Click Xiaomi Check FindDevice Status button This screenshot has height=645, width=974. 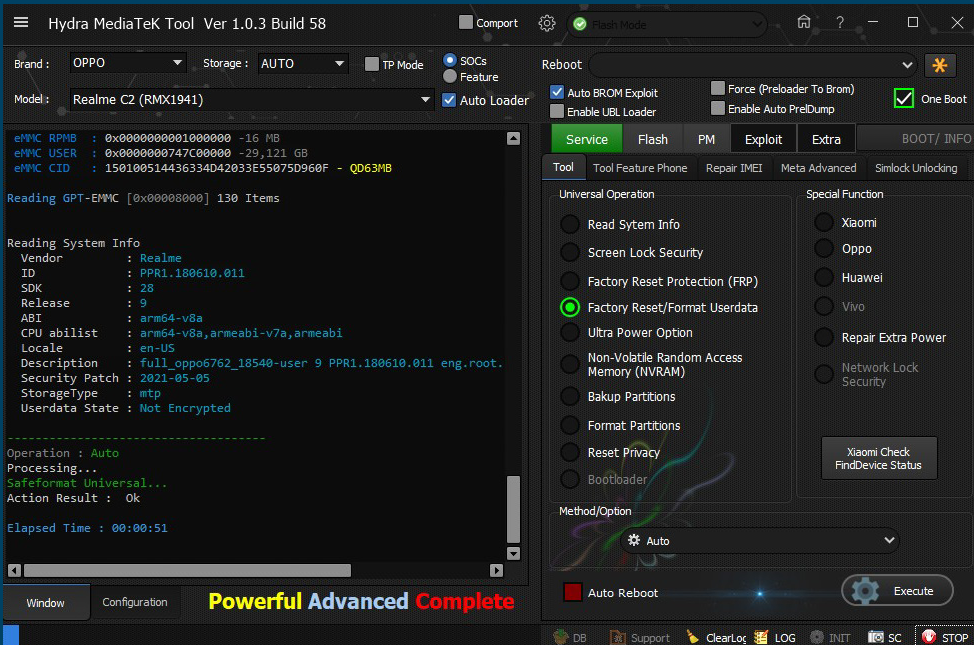[x=878, y=459]
